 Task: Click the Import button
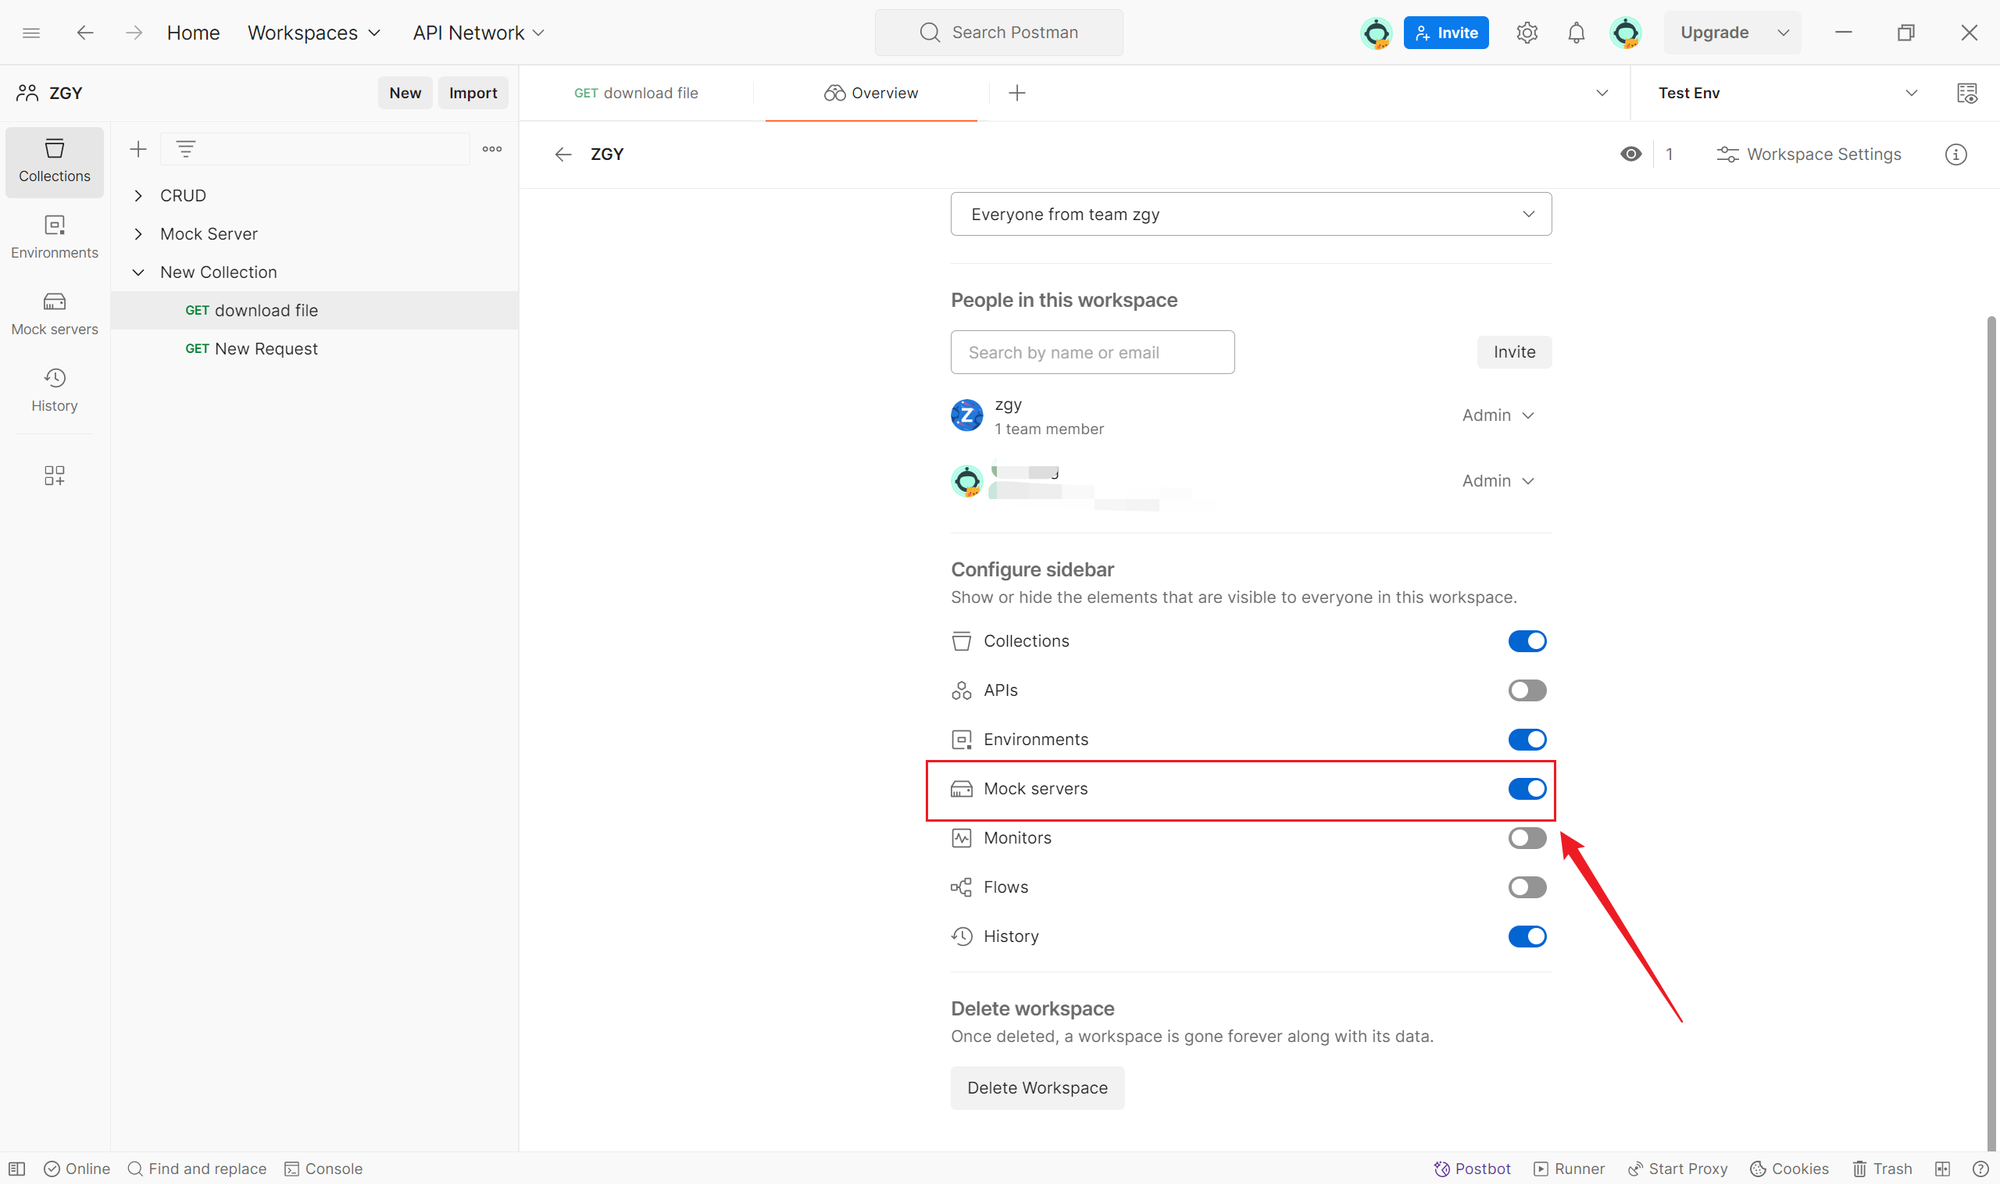click(473, 93)
